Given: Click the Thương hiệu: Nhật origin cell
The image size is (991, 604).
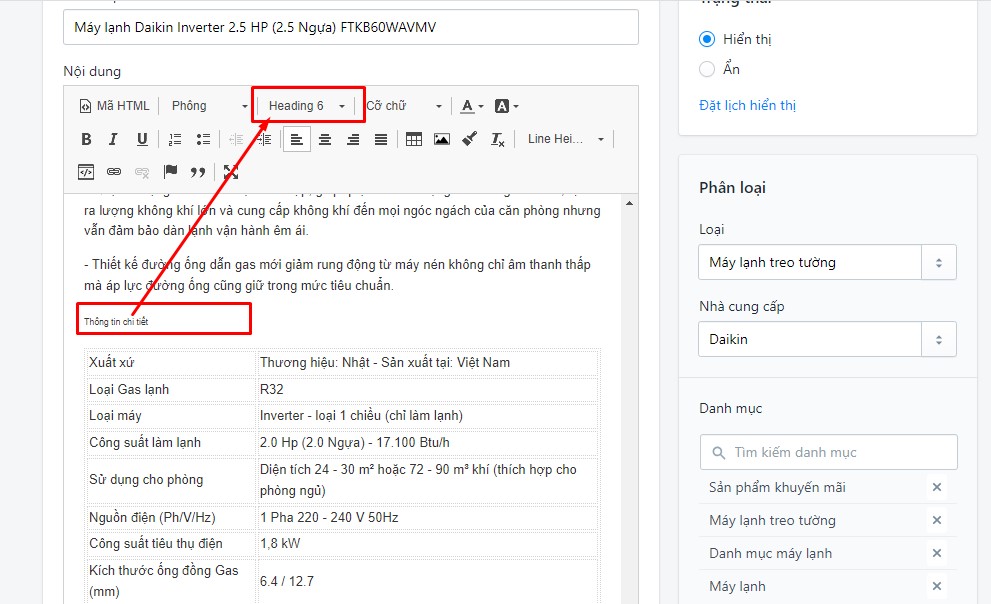Looking at the screenshot, I should [427, 363].
